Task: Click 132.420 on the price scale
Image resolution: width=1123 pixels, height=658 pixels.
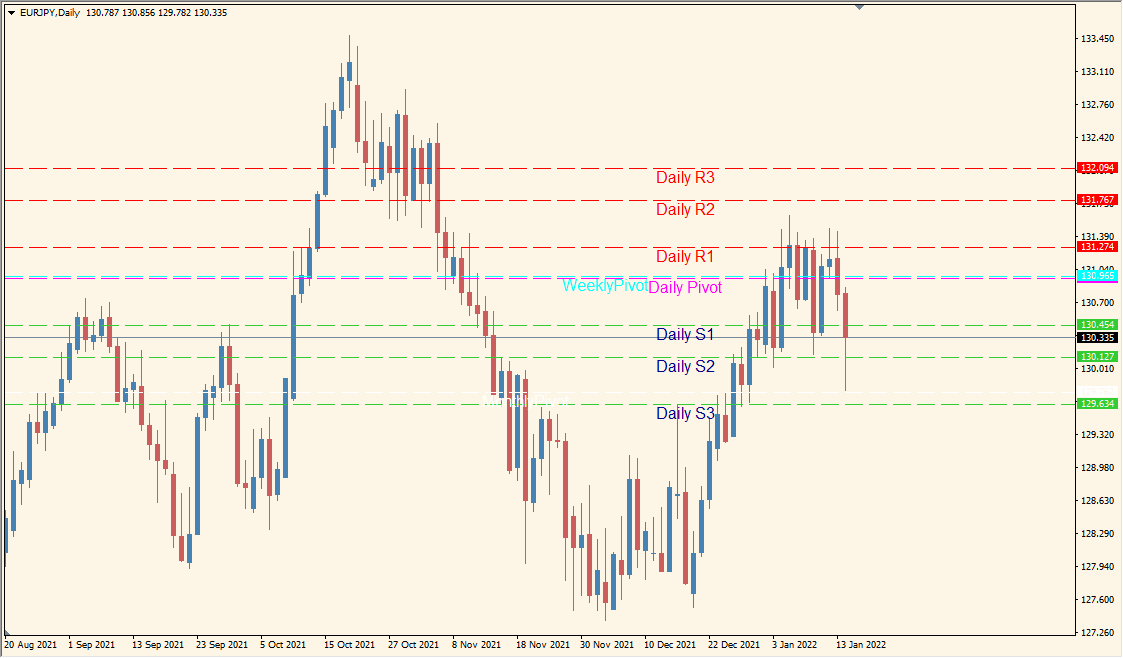Action: (1097, 137)
